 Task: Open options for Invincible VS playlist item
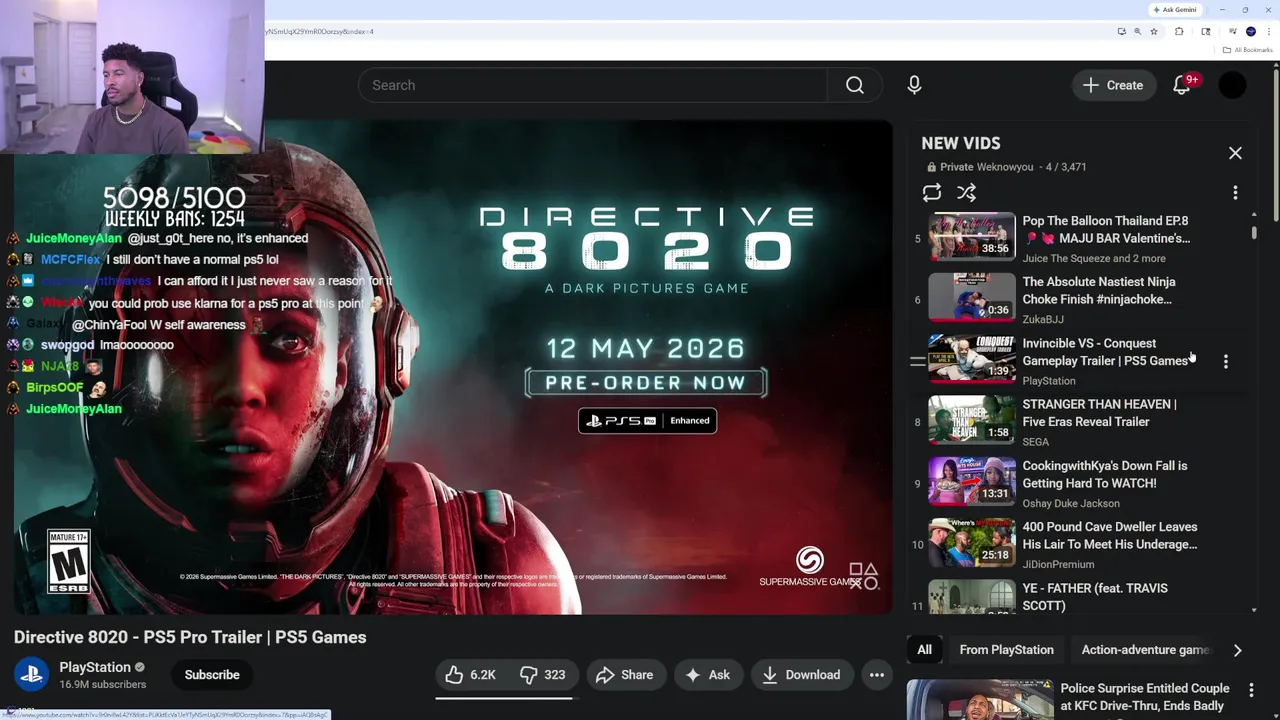tap(1226, 361)
